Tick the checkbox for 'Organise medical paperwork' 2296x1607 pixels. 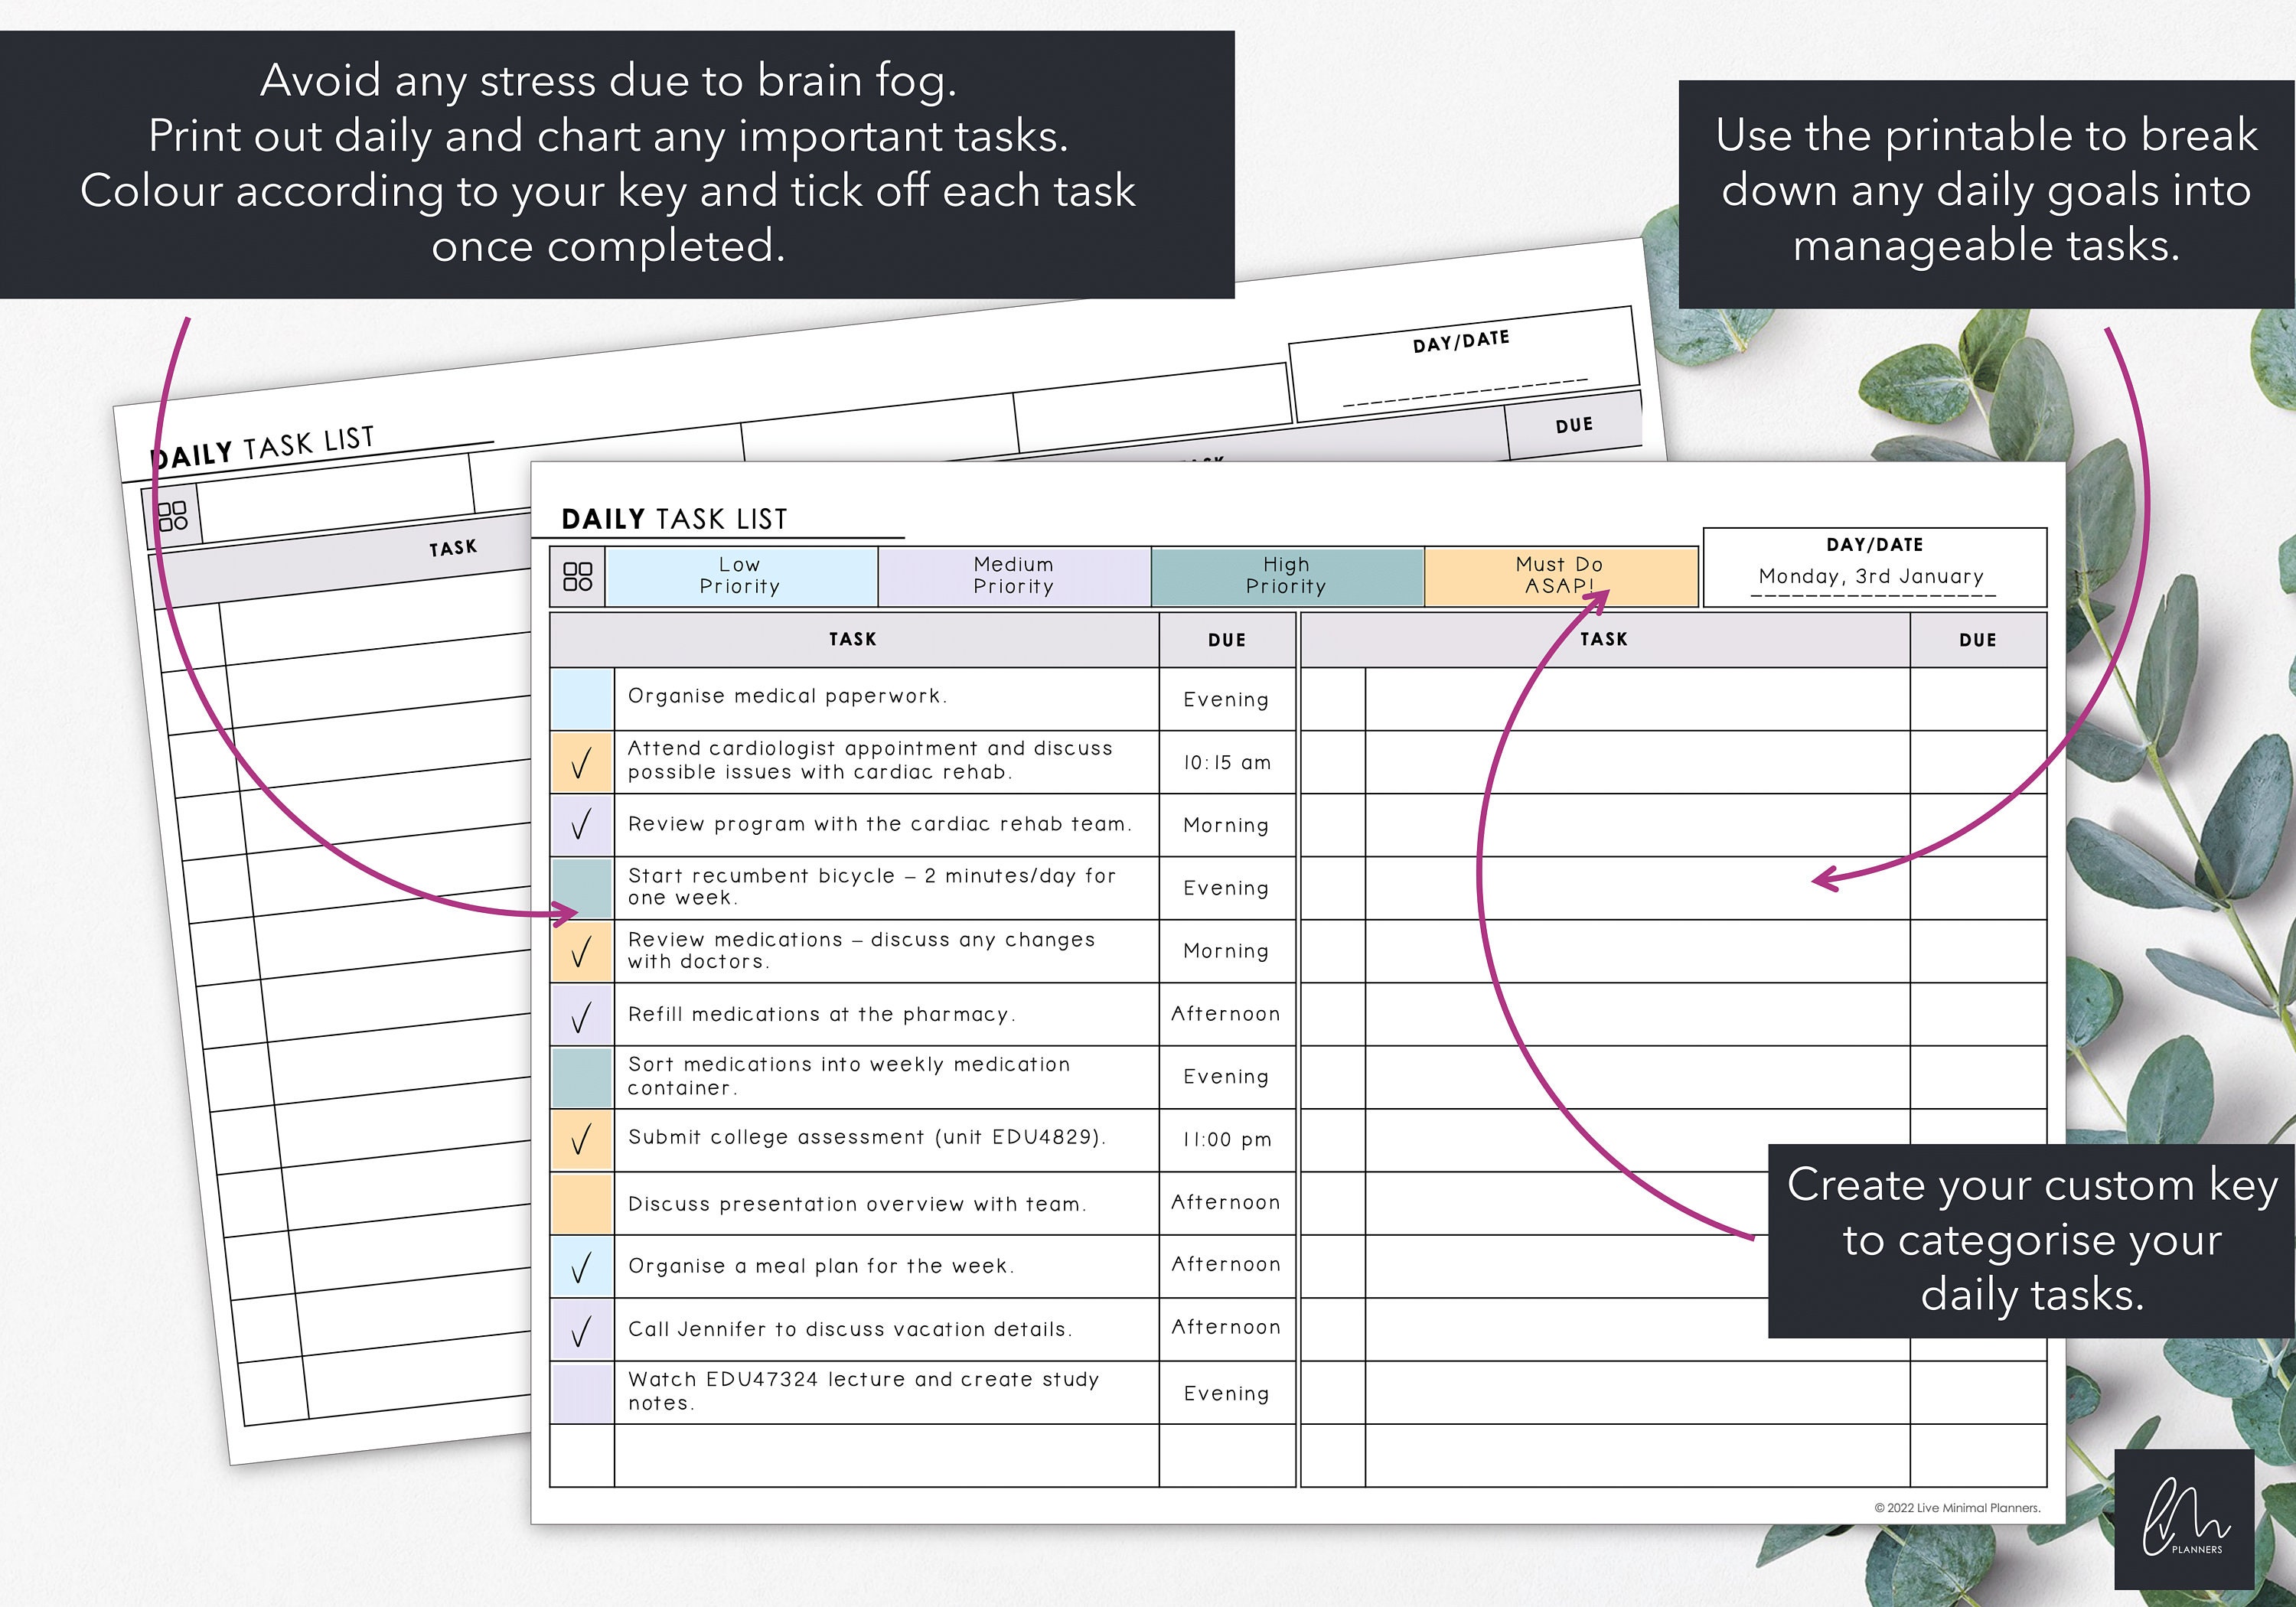(583, 698)
